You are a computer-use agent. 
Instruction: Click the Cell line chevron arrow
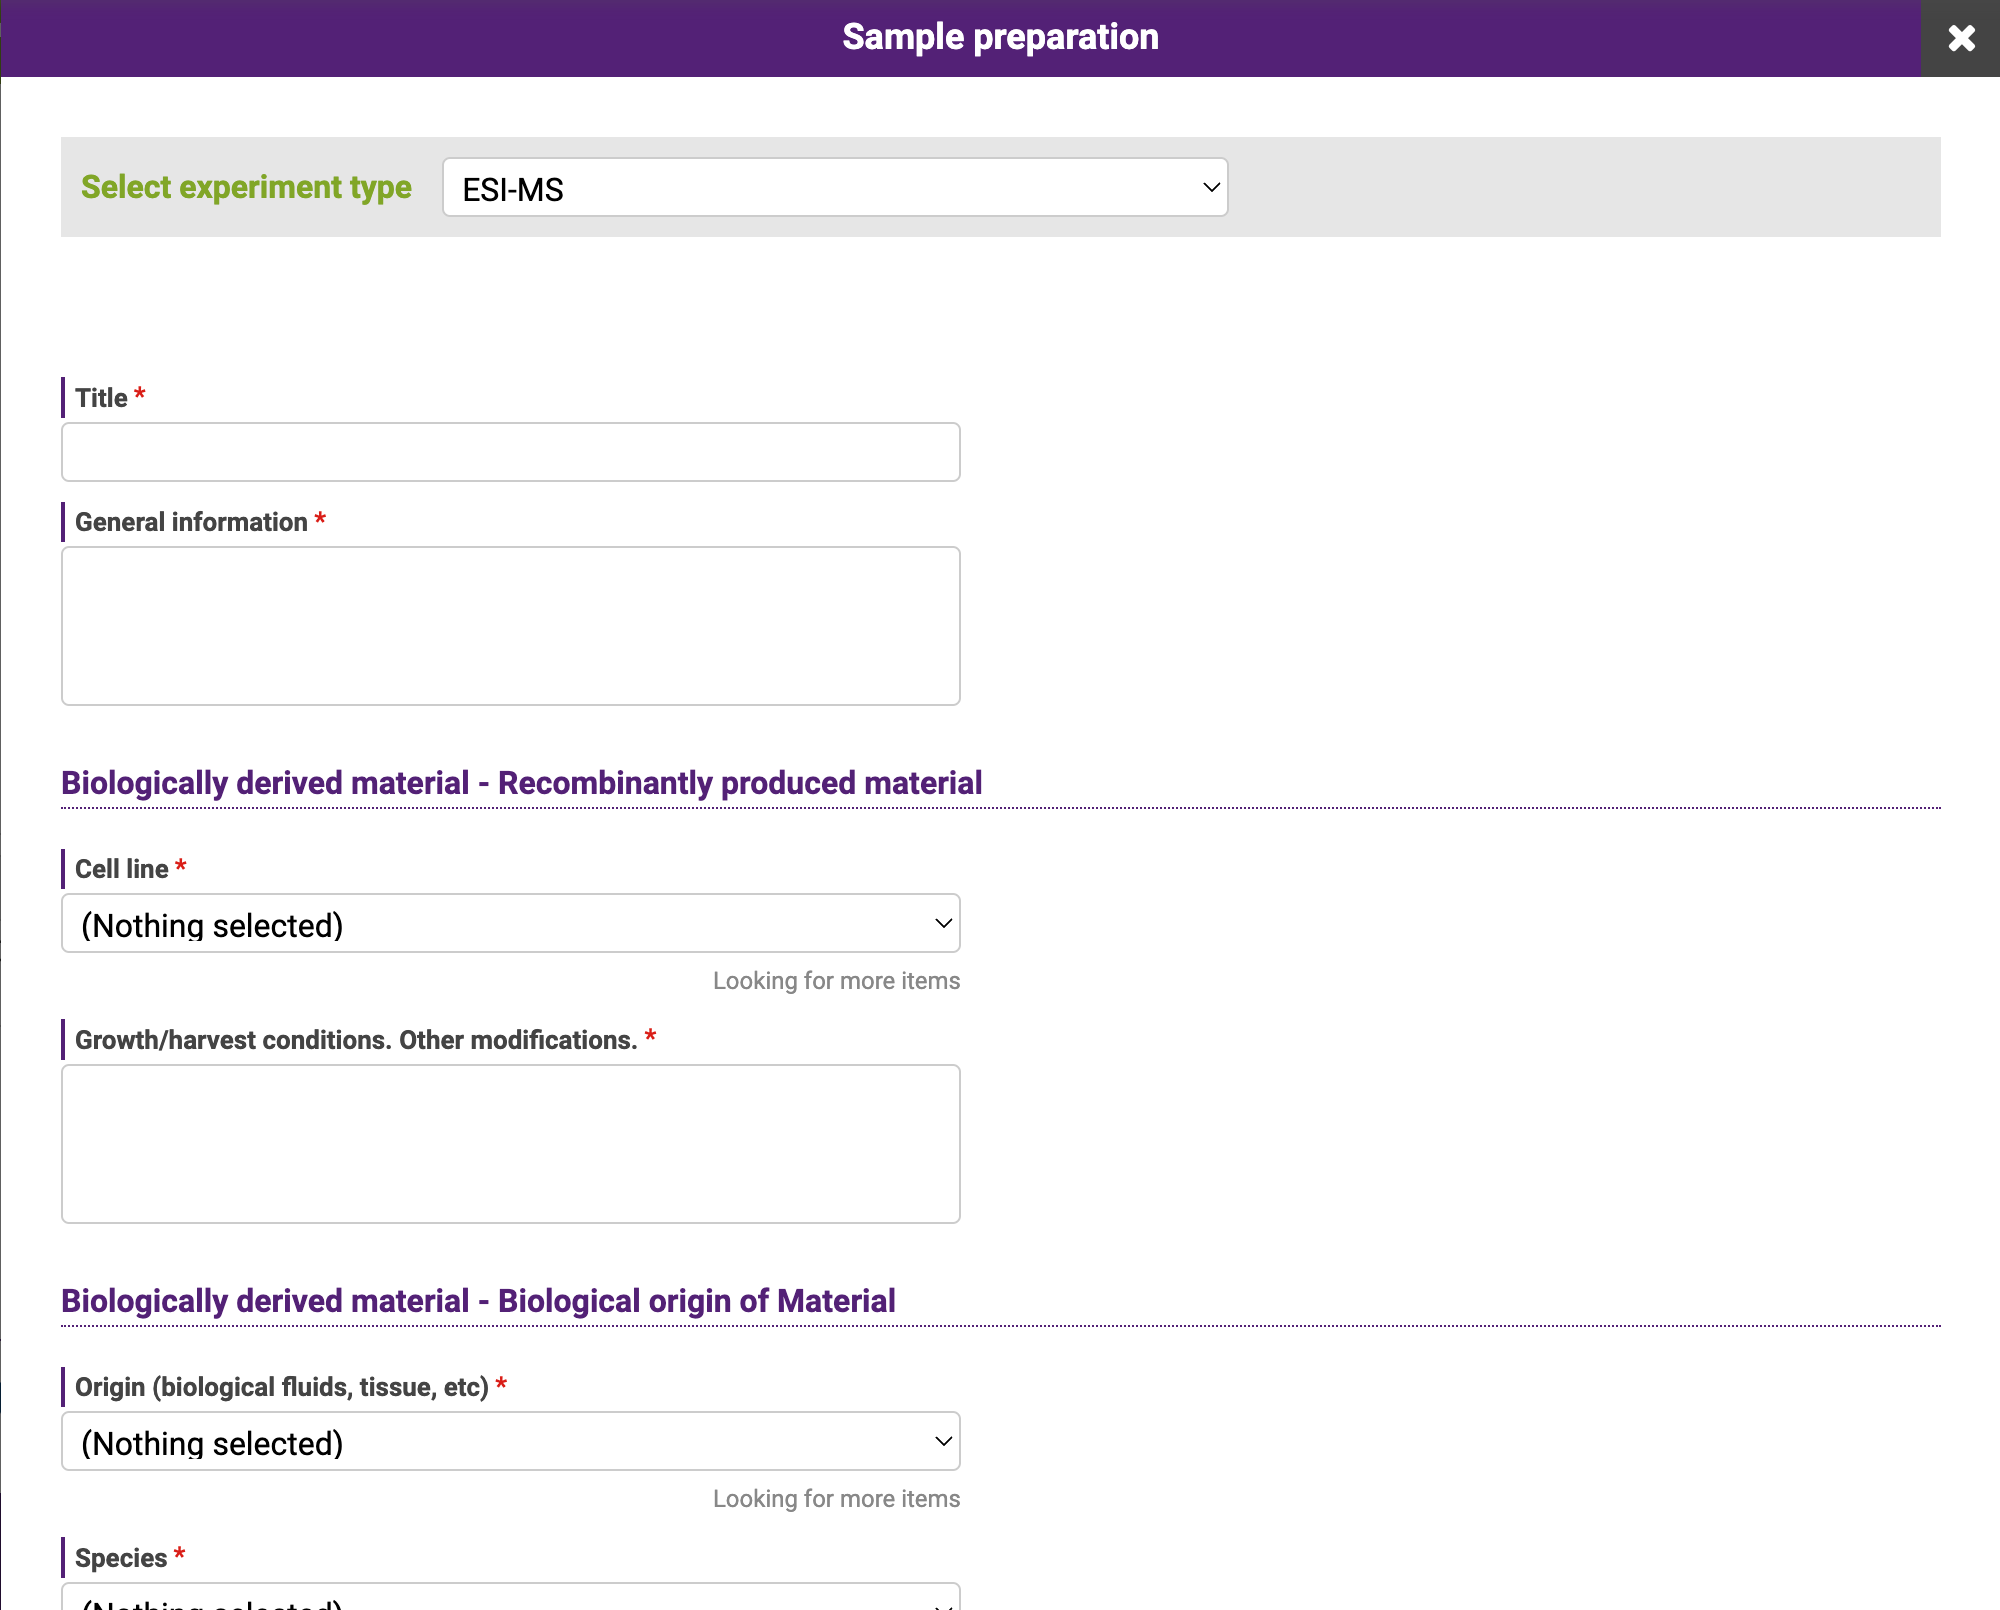(x=942, y=924)
